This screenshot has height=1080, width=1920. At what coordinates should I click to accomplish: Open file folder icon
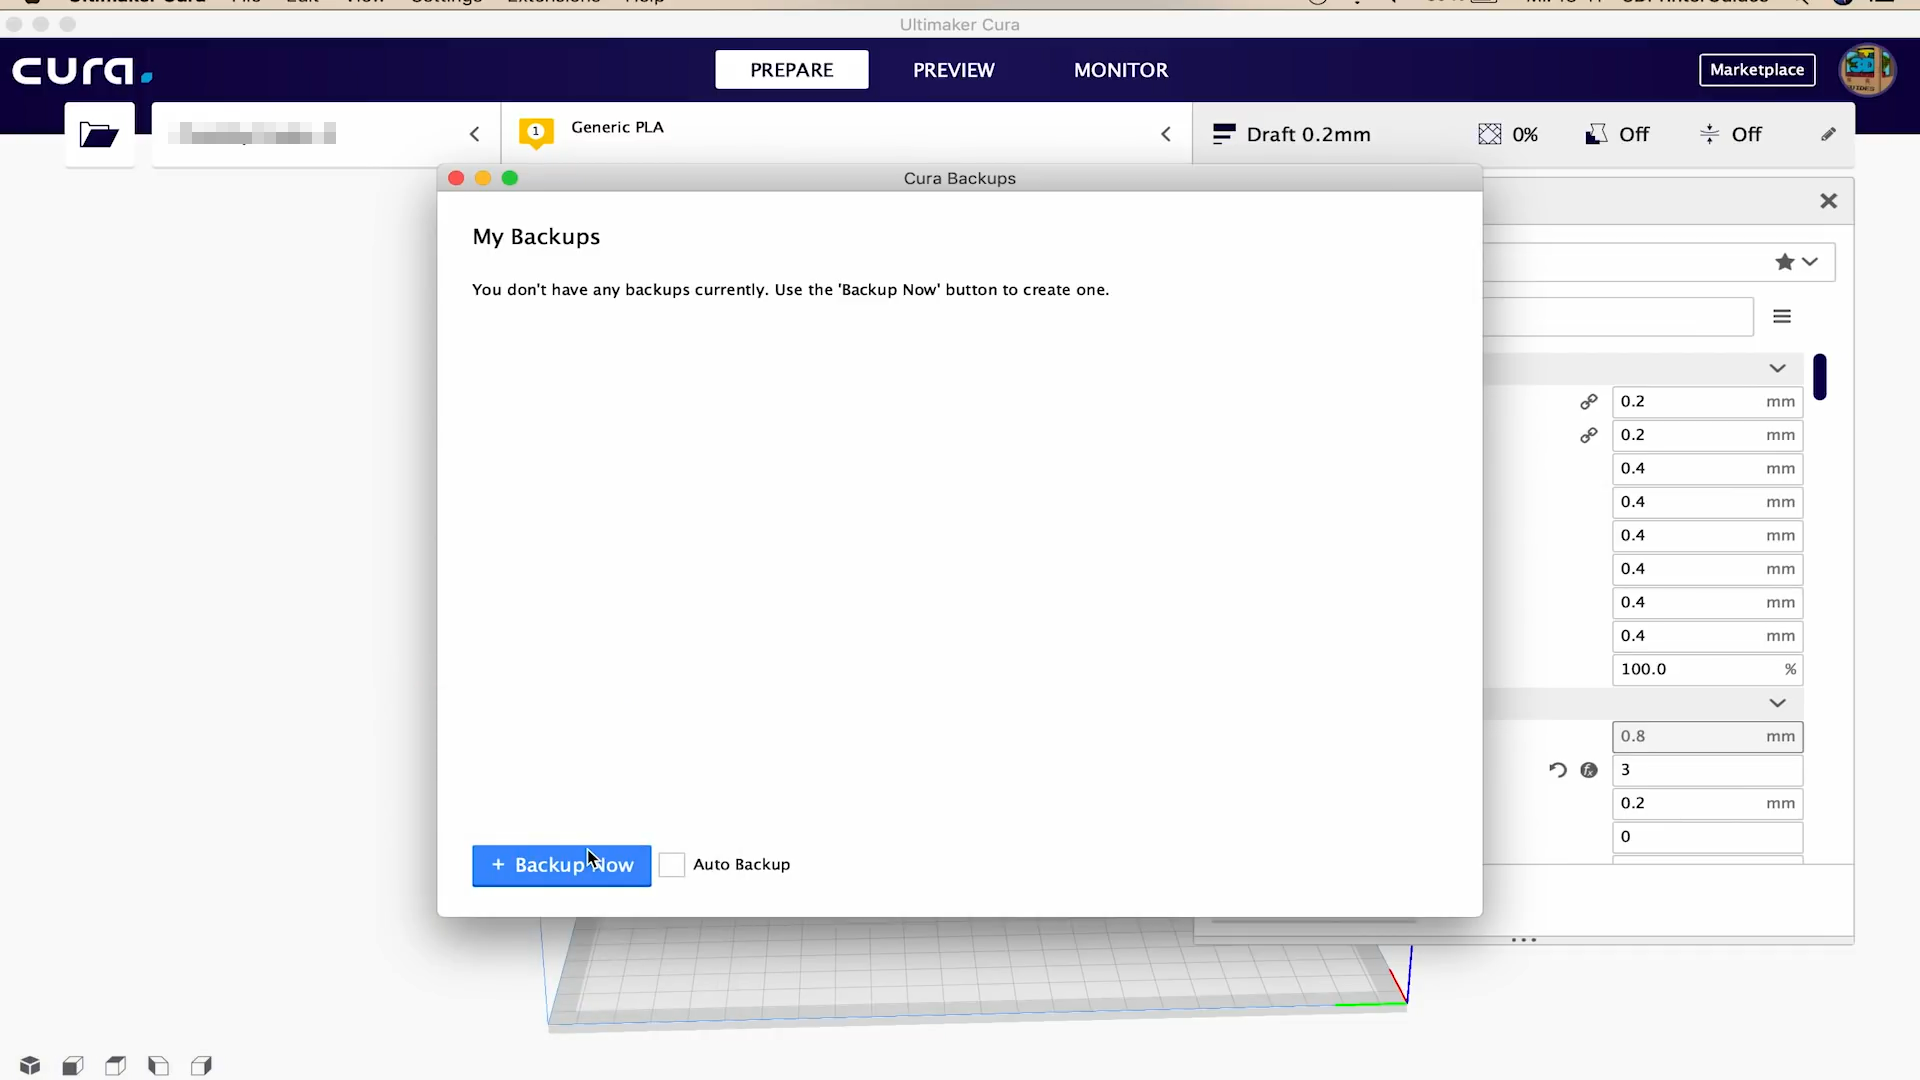coord(99,134)
